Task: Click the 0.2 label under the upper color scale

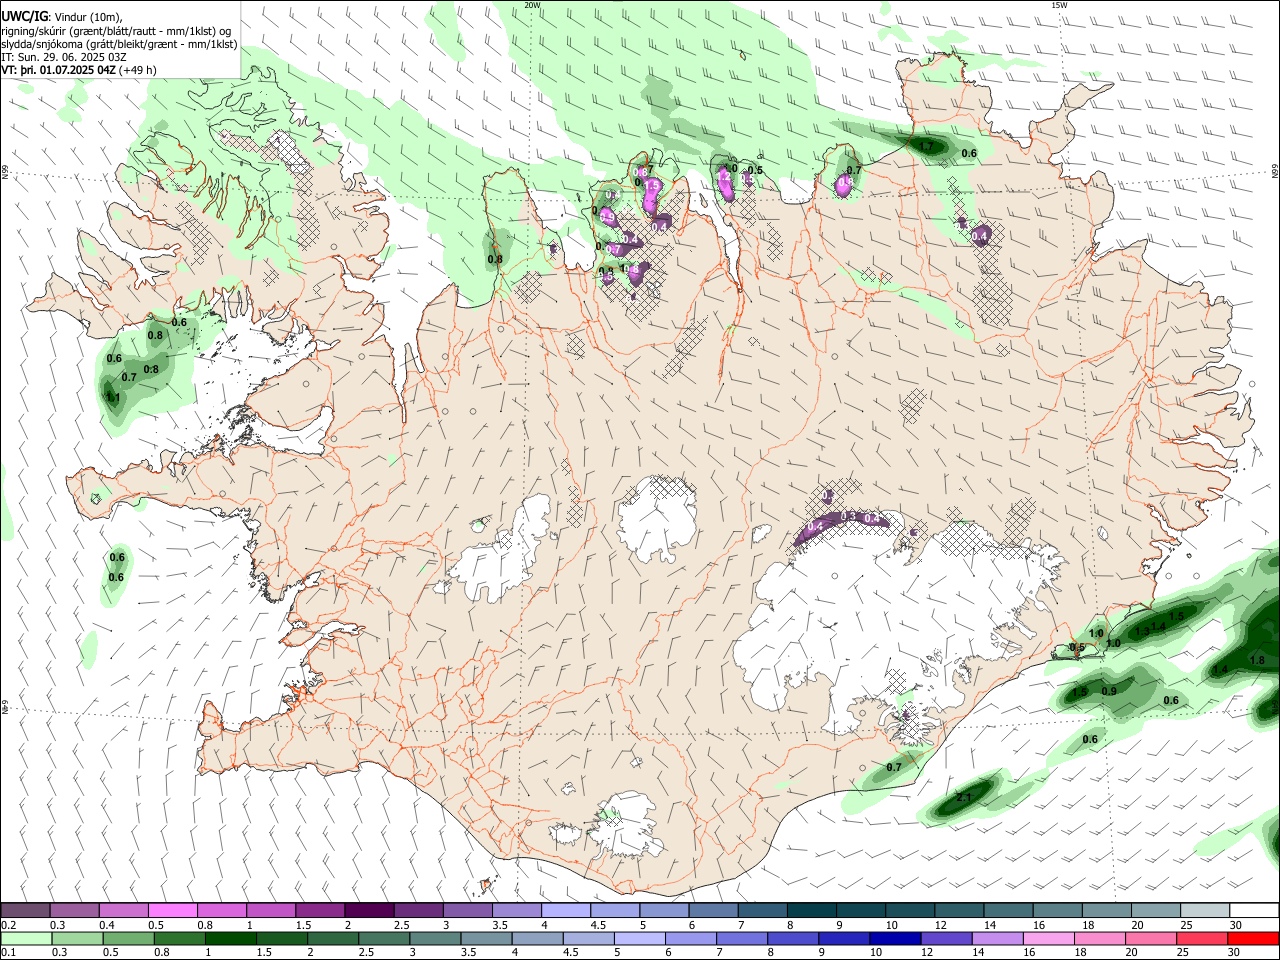Action: [9, 925]
